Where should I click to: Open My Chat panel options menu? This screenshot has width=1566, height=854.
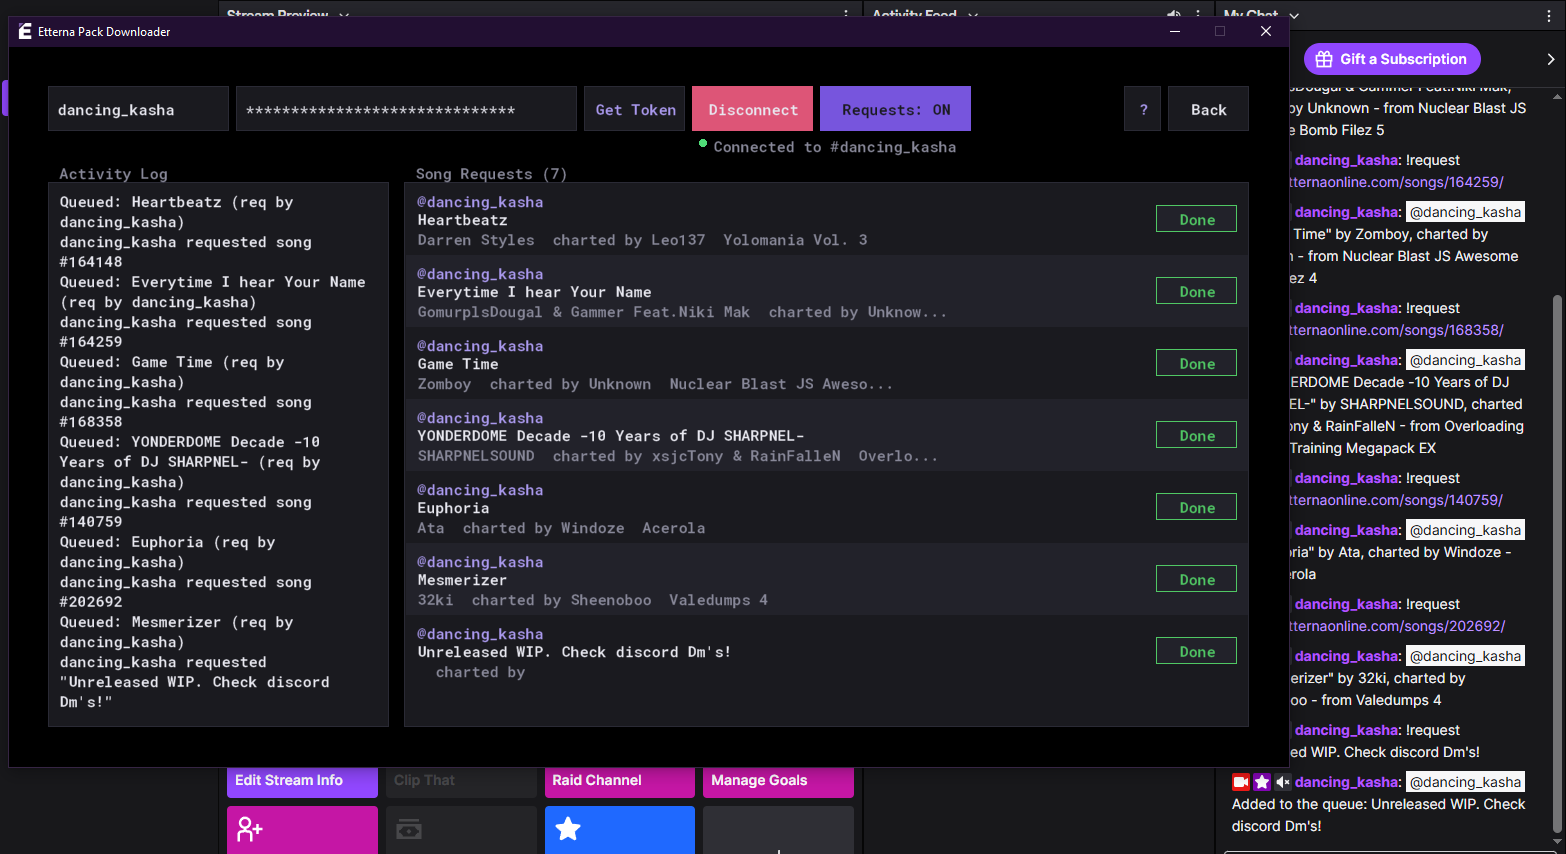point(1551,14)
